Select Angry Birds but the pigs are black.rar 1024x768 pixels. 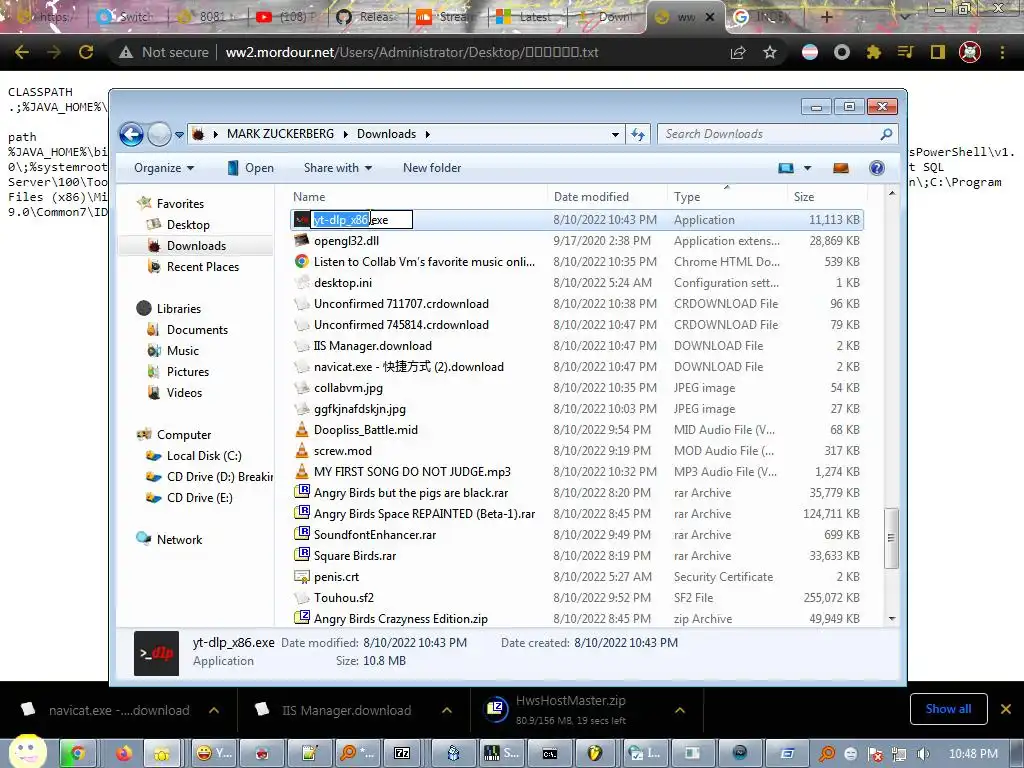pos(411,493)
